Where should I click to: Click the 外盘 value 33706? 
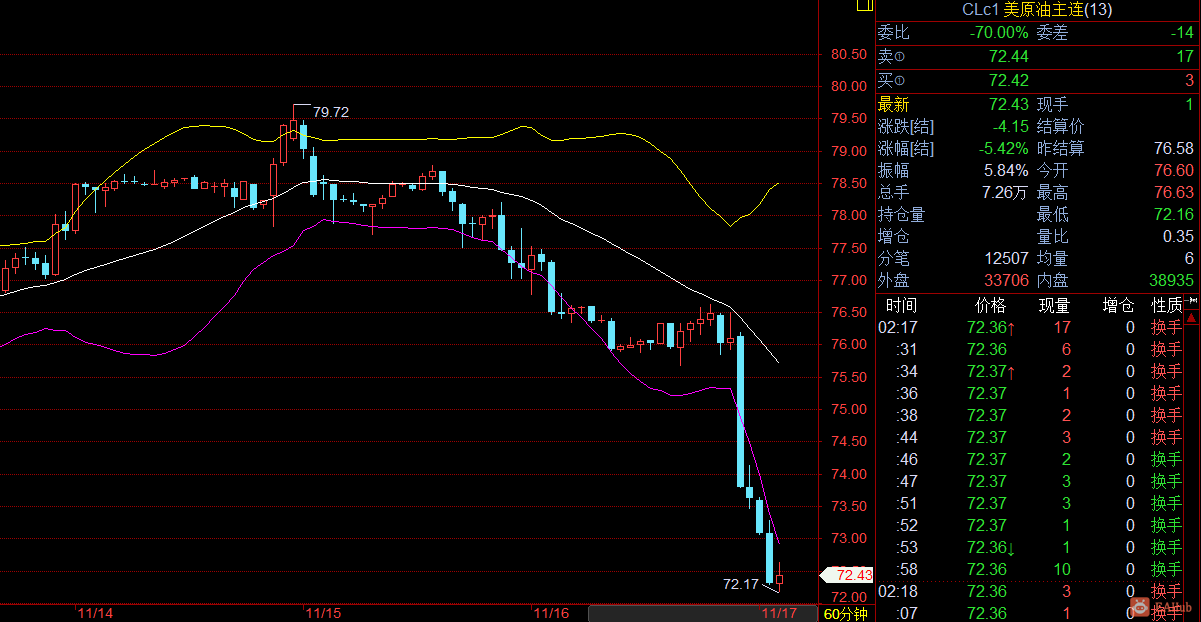pyautogui.click(x=1006, y=281)
